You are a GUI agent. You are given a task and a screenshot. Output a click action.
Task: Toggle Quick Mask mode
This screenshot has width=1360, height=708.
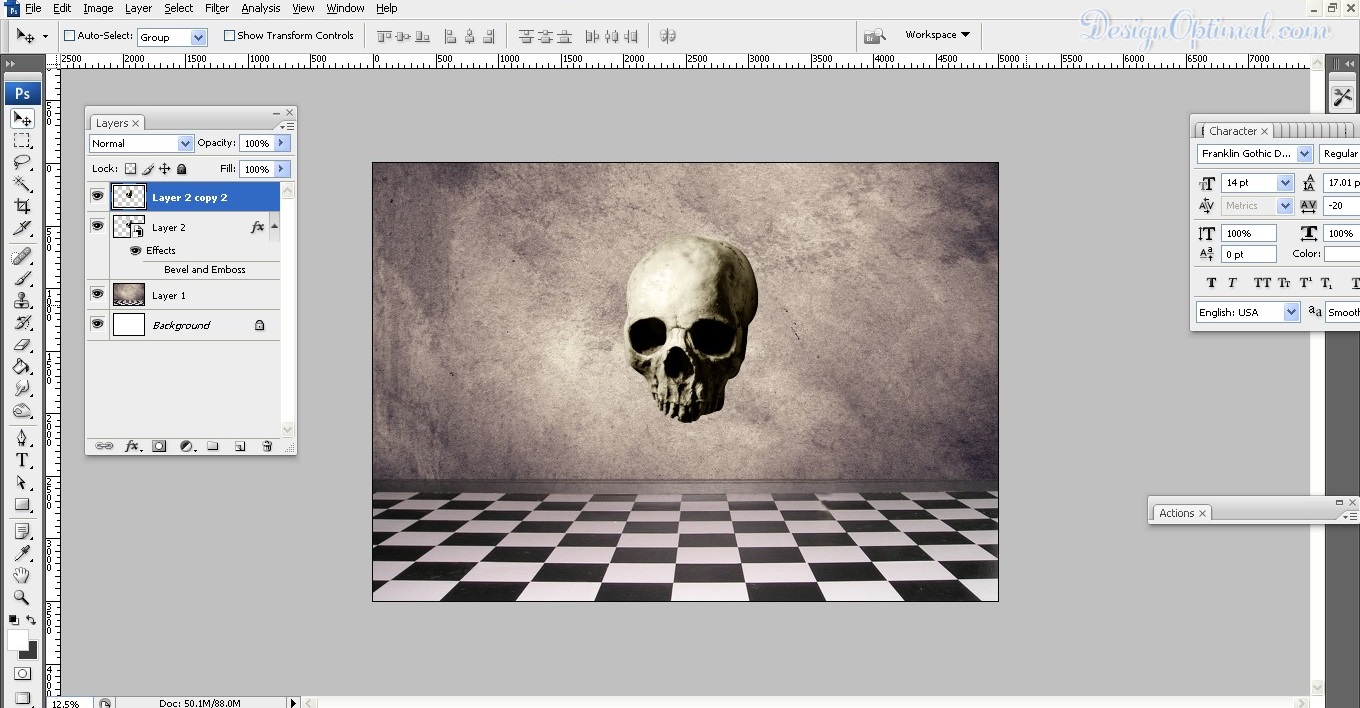tap(22, 675)
